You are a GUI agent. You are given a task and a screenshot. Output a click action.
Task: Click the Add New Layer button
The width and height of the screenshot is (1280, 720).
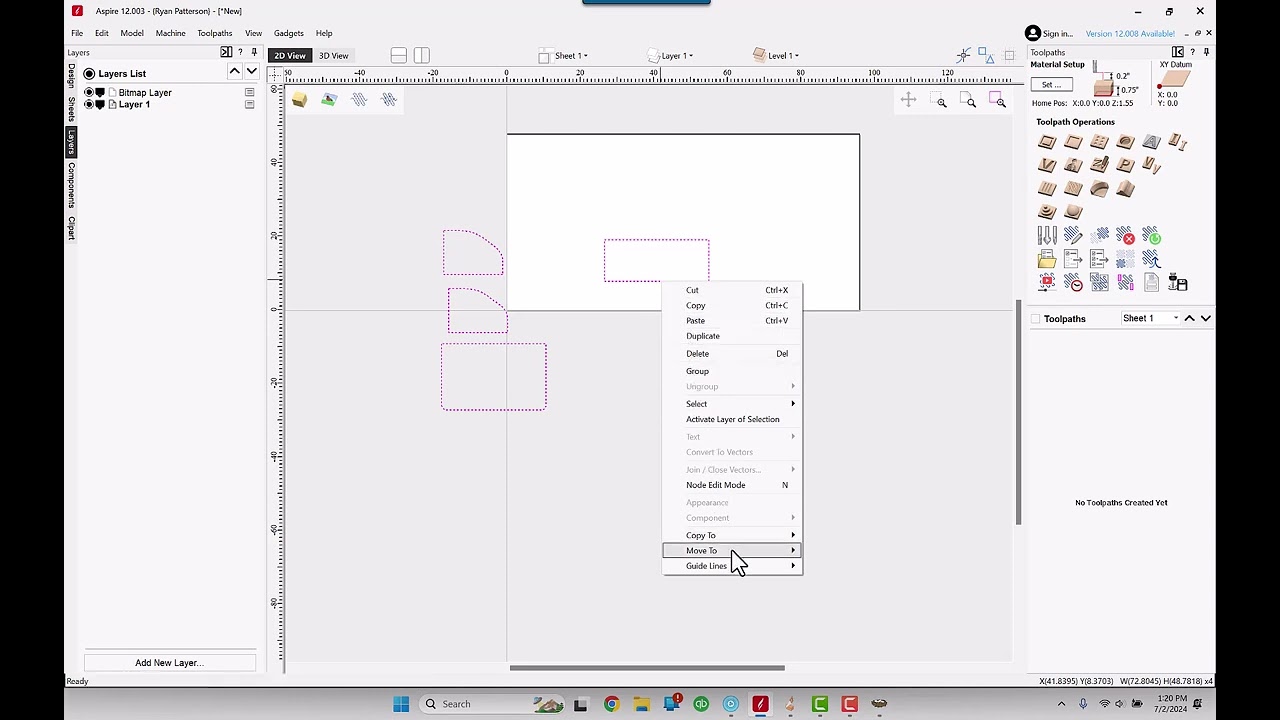(169, 663)
